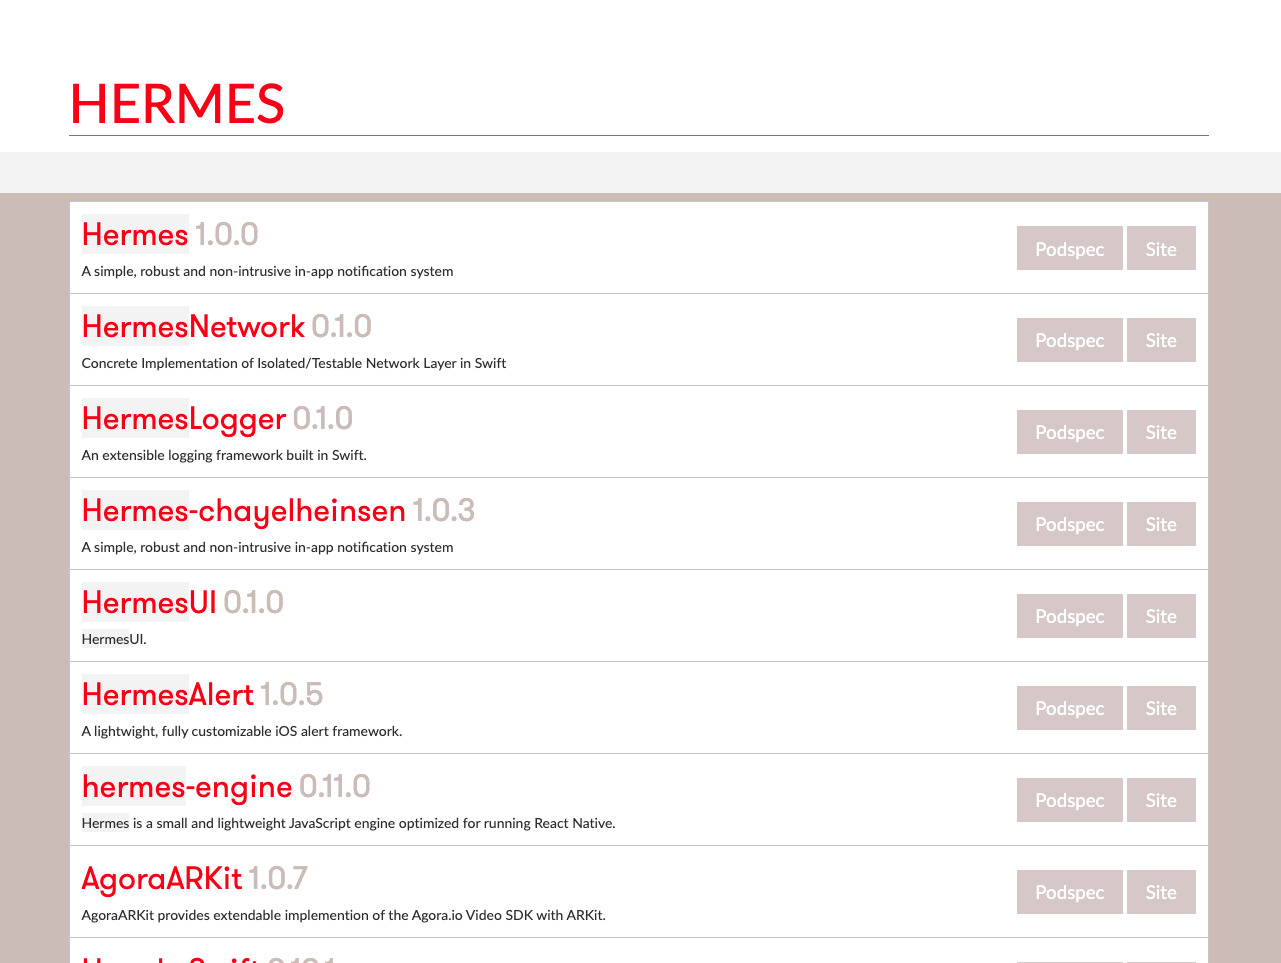Open Podspec for hermes-engine
The width and height of the screenshot is (1281, 963).
pyautogui.click(x=1070, y=800)
